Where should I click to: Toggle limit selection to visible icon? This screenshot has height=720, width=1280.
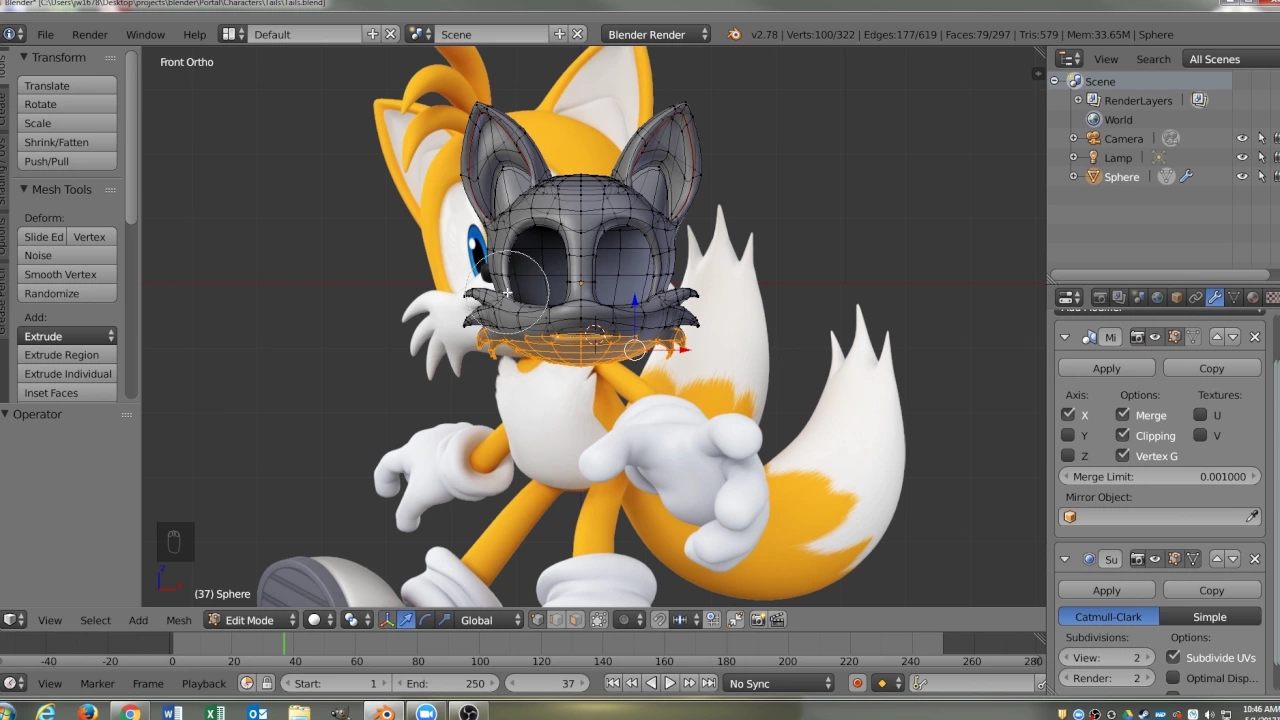(599, 620)
